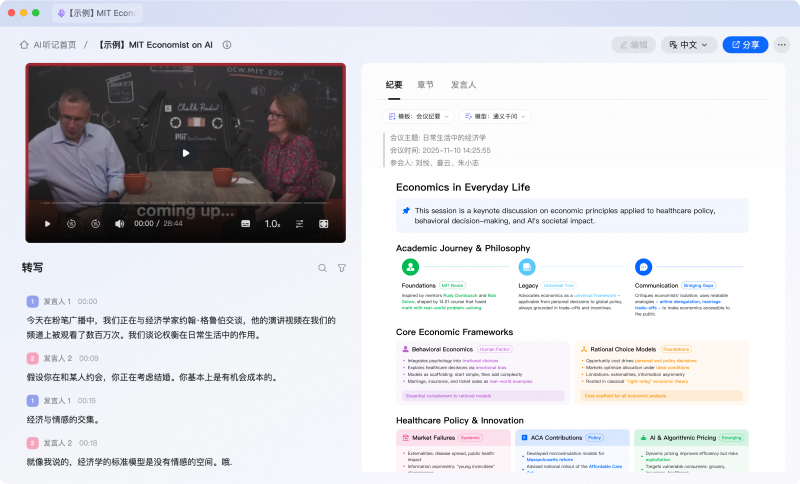Mute the video volume speaker icon

pyautogui.click(x=120, y=224)
